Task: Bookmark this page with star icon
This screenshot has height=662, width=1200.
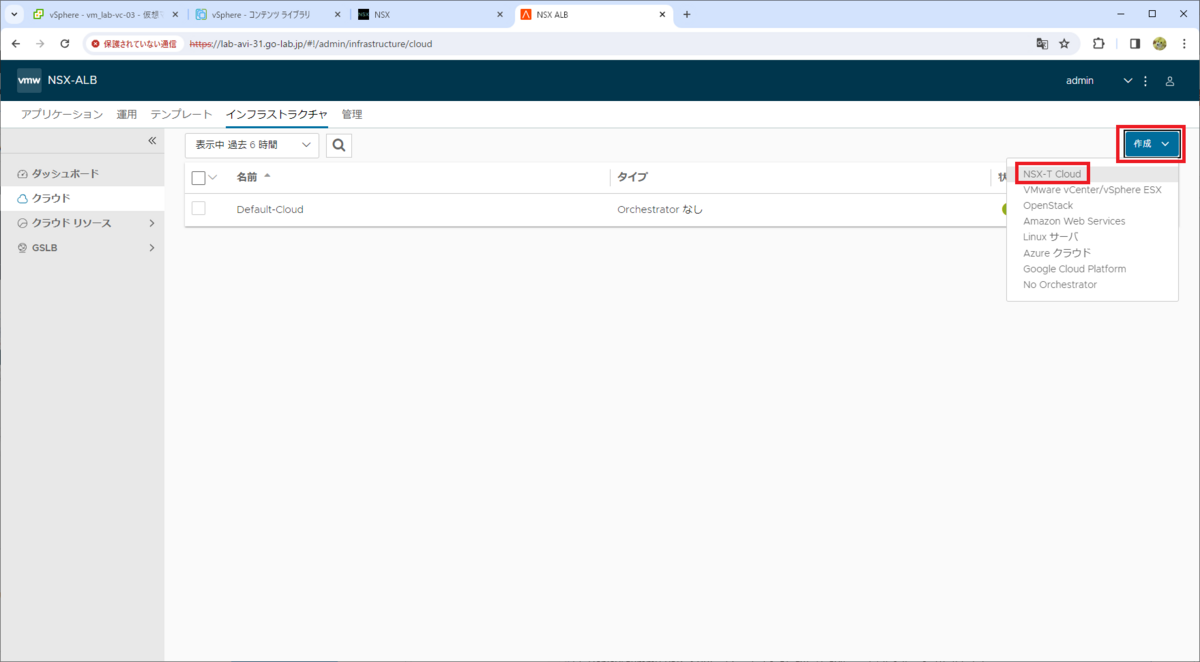Action: point(1065,44)
